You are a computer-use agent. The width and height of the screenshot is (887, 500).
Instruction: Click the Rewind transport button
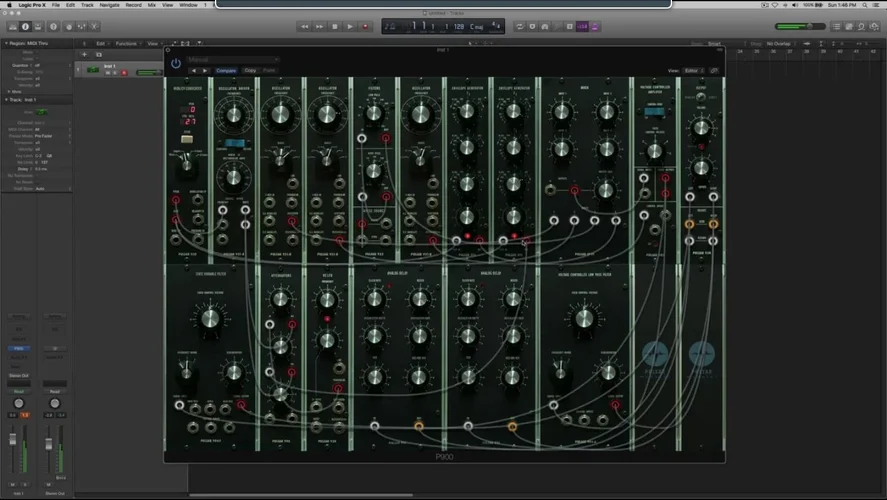tap(304, 27)
